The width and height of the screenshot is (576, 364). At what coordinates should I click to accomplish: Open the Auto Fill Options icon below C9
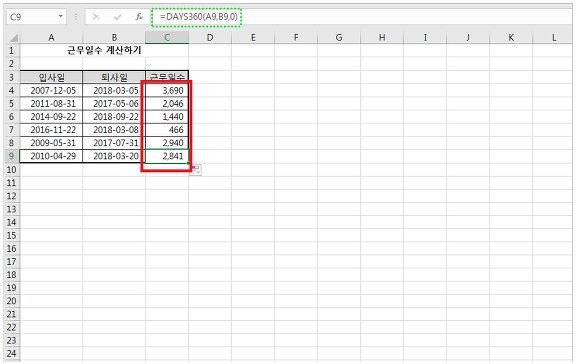pos(195,170)
